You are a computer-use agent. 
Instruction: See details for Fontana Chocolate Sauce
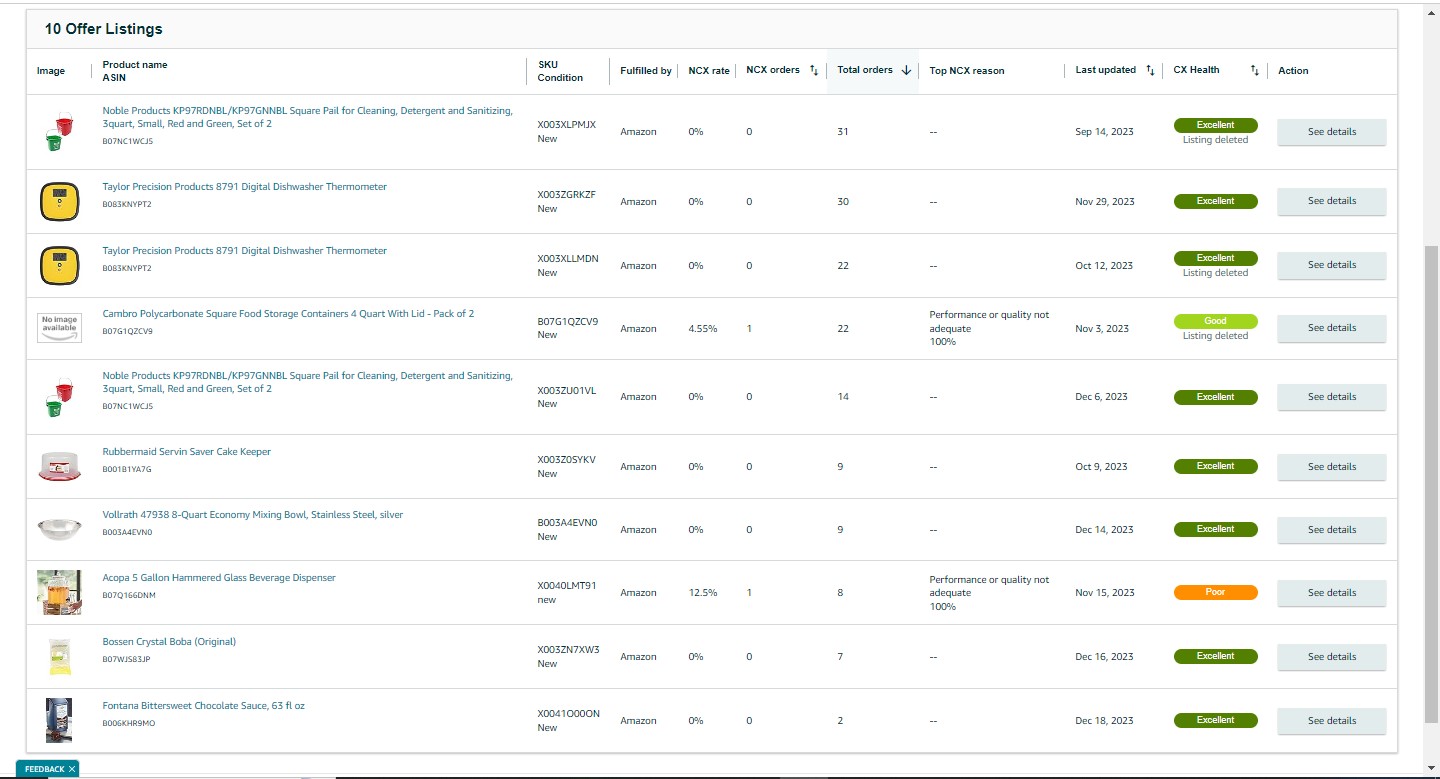pos(1332,721)
